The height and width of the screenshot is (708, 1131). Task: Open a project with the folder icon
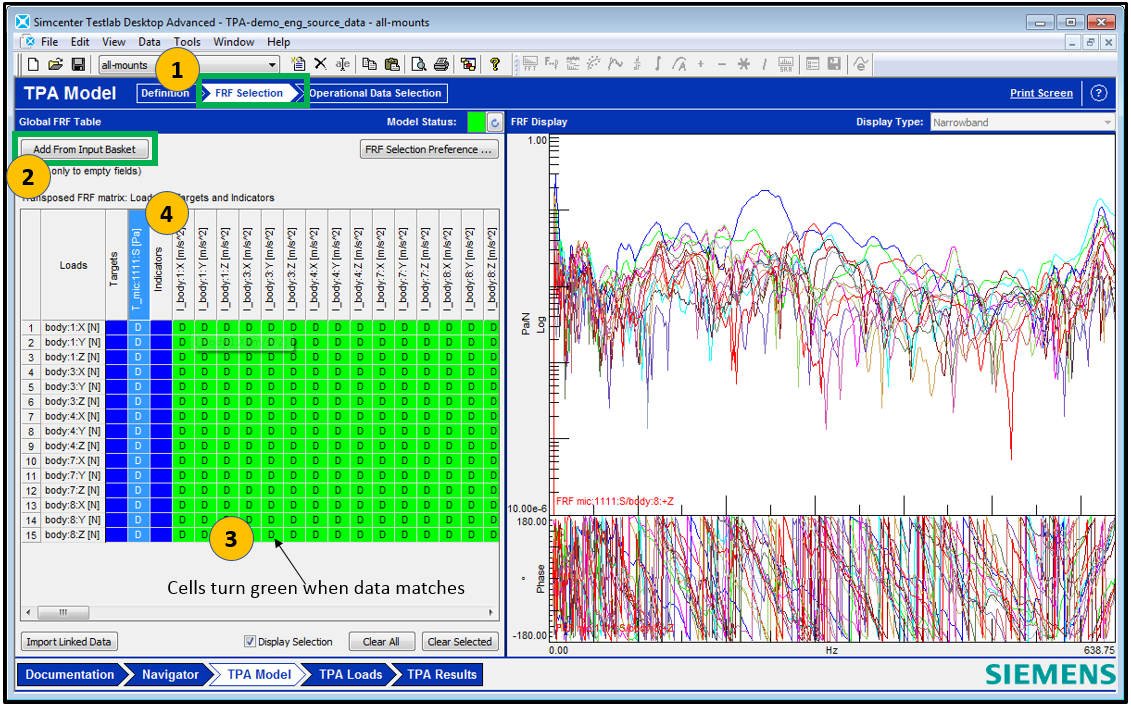click(x=55, y=64)
